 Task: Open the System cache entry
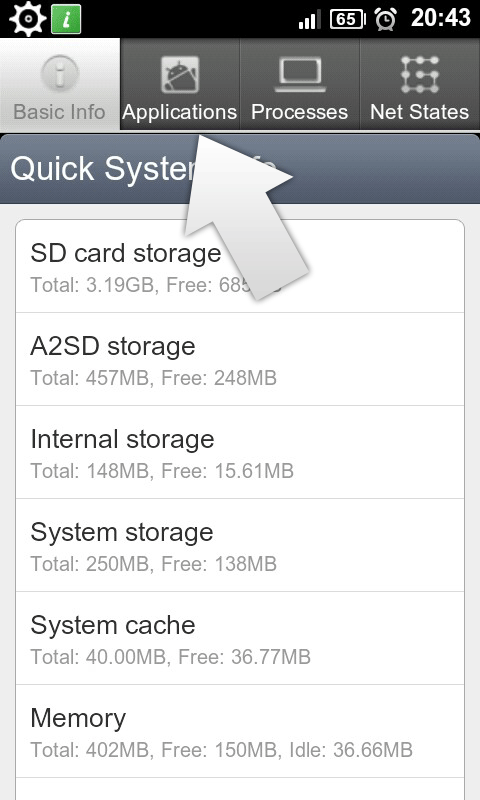pos(240,638)
